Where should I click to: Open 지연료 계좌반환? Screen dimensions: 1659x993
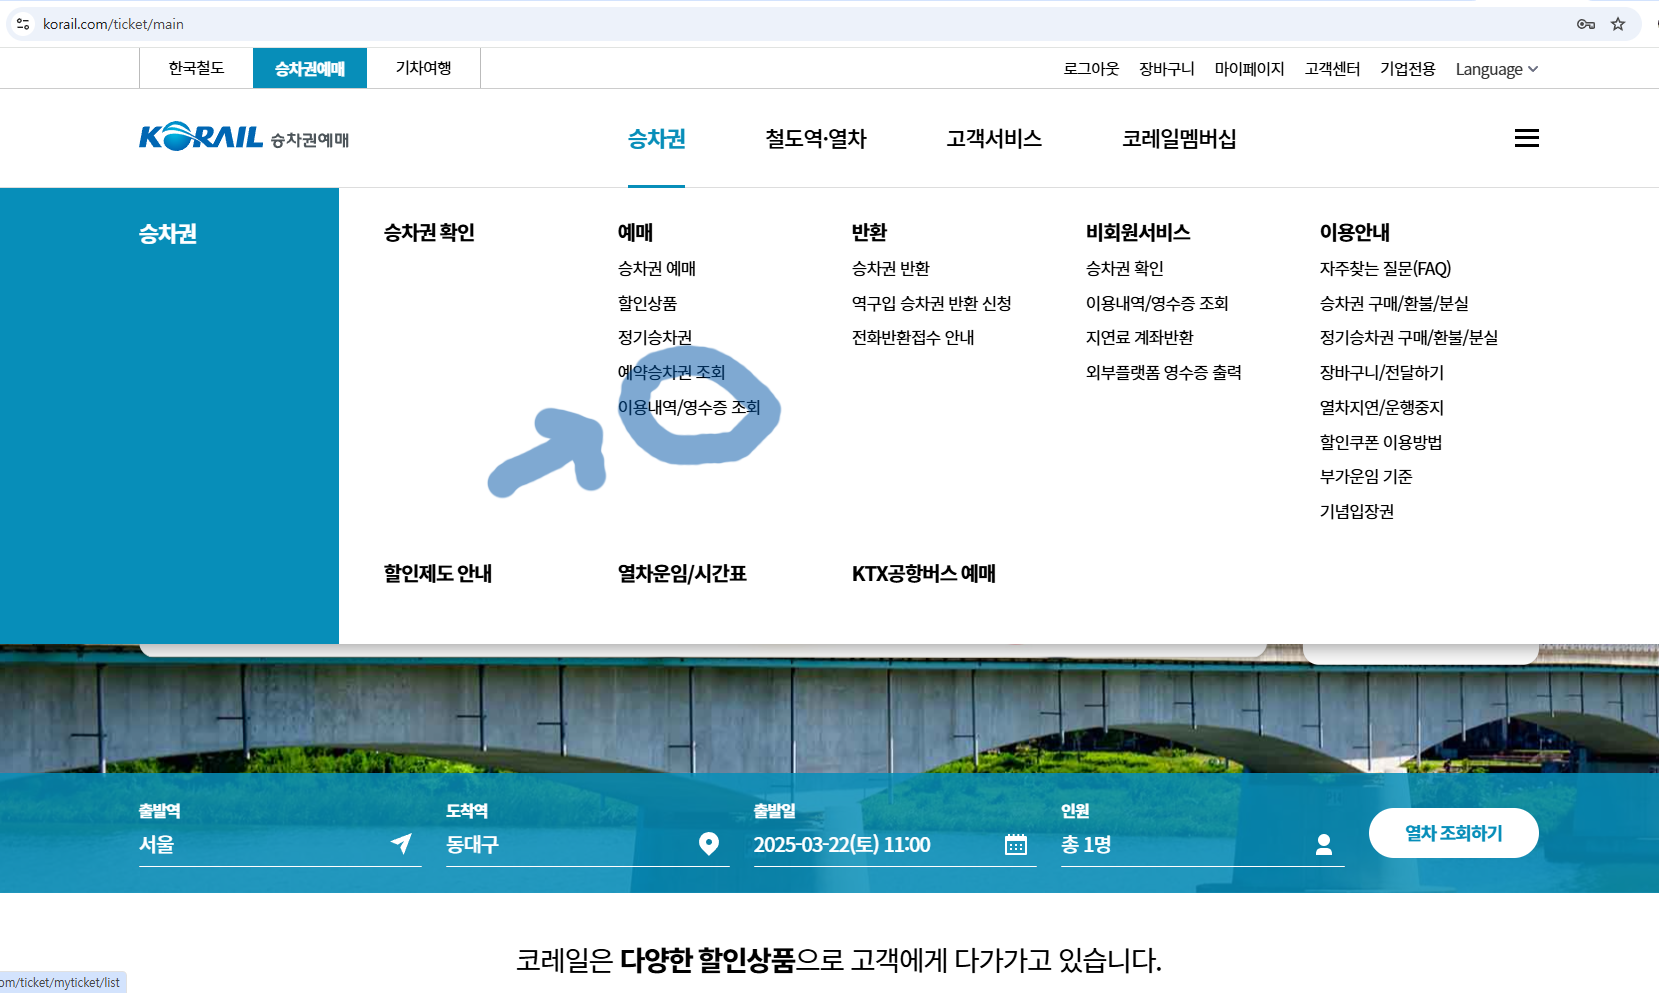[1140, 337]
